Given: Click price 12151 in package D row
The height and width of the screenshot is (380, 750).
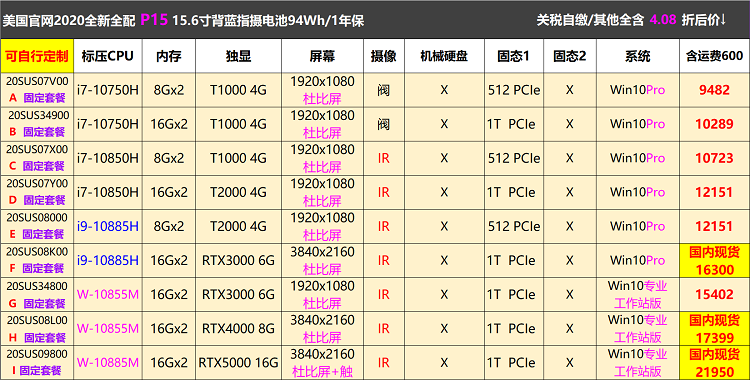Looking at the screenshot, I should [x=715, y=192].
